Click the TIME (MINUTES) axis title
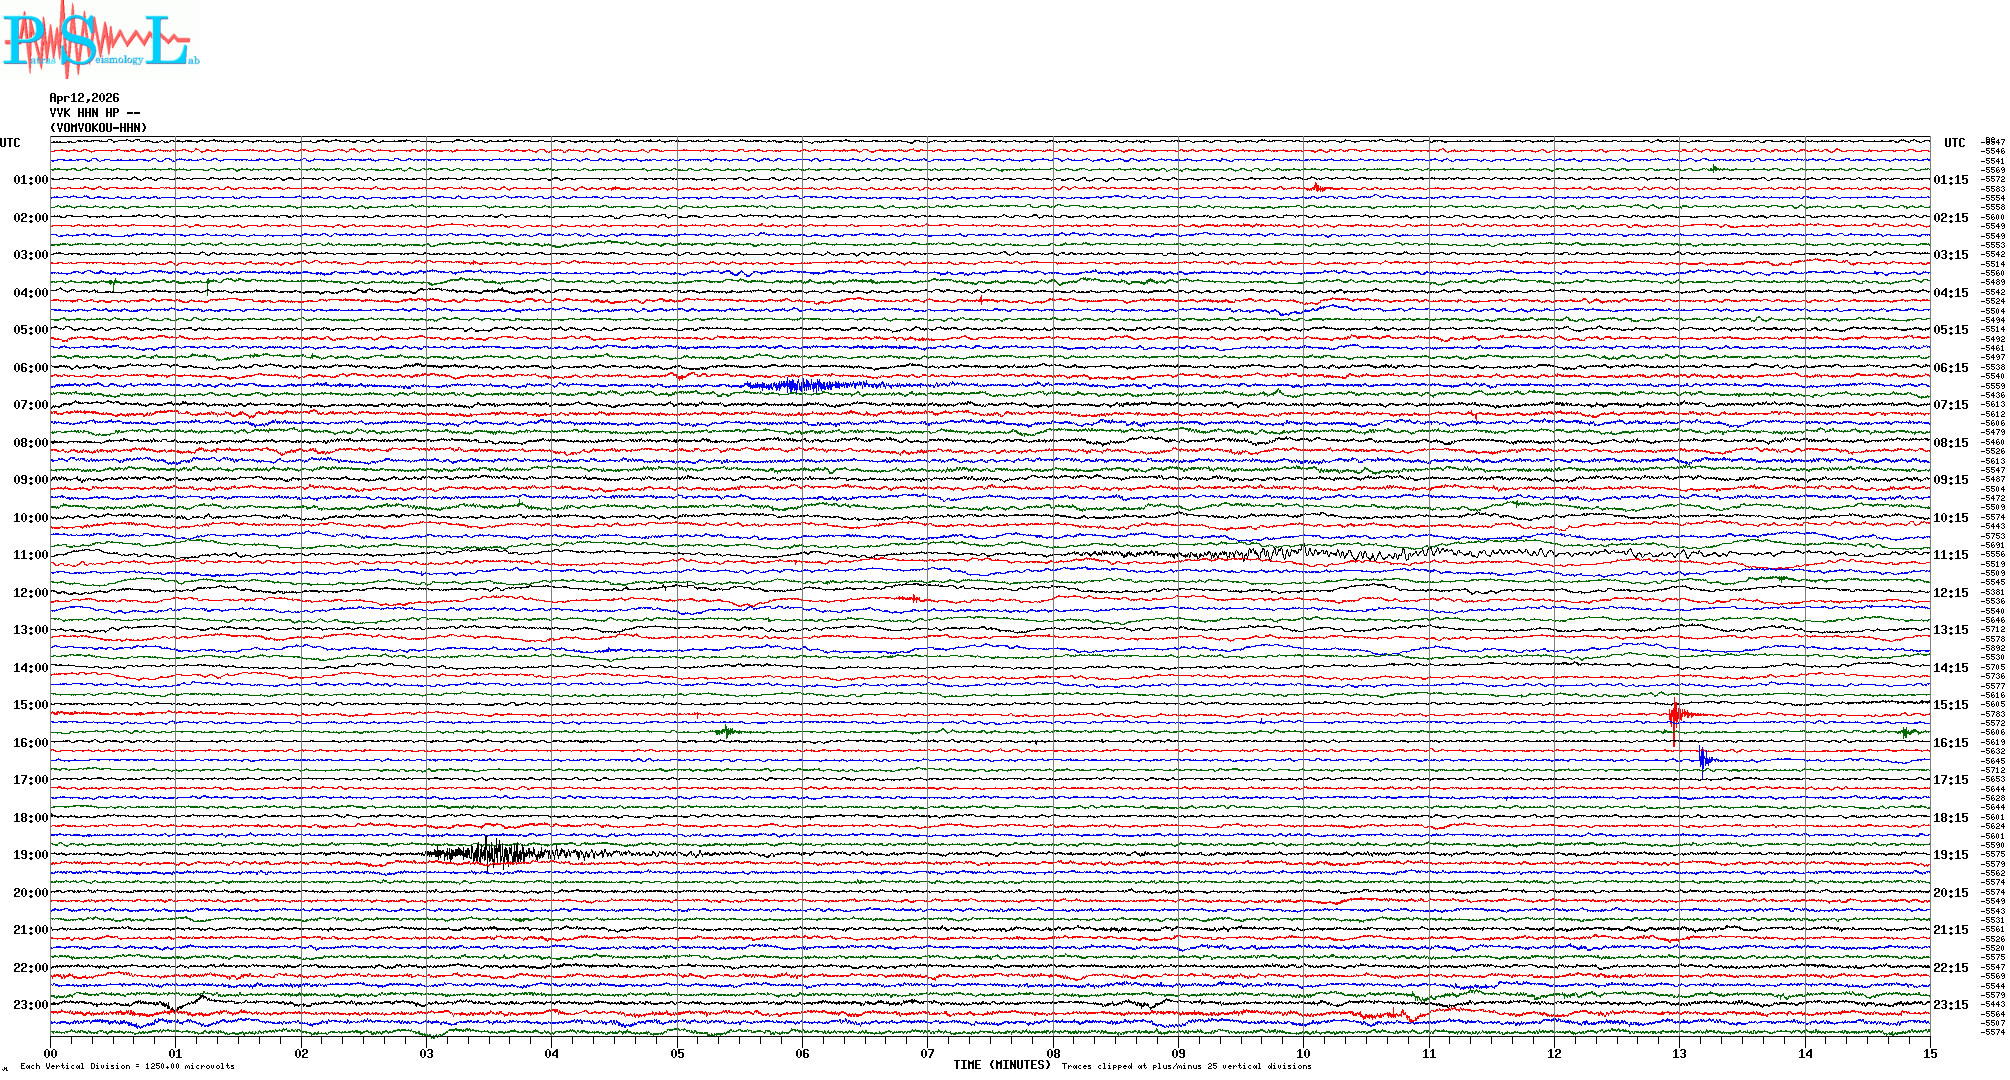 [1002, 1065]
